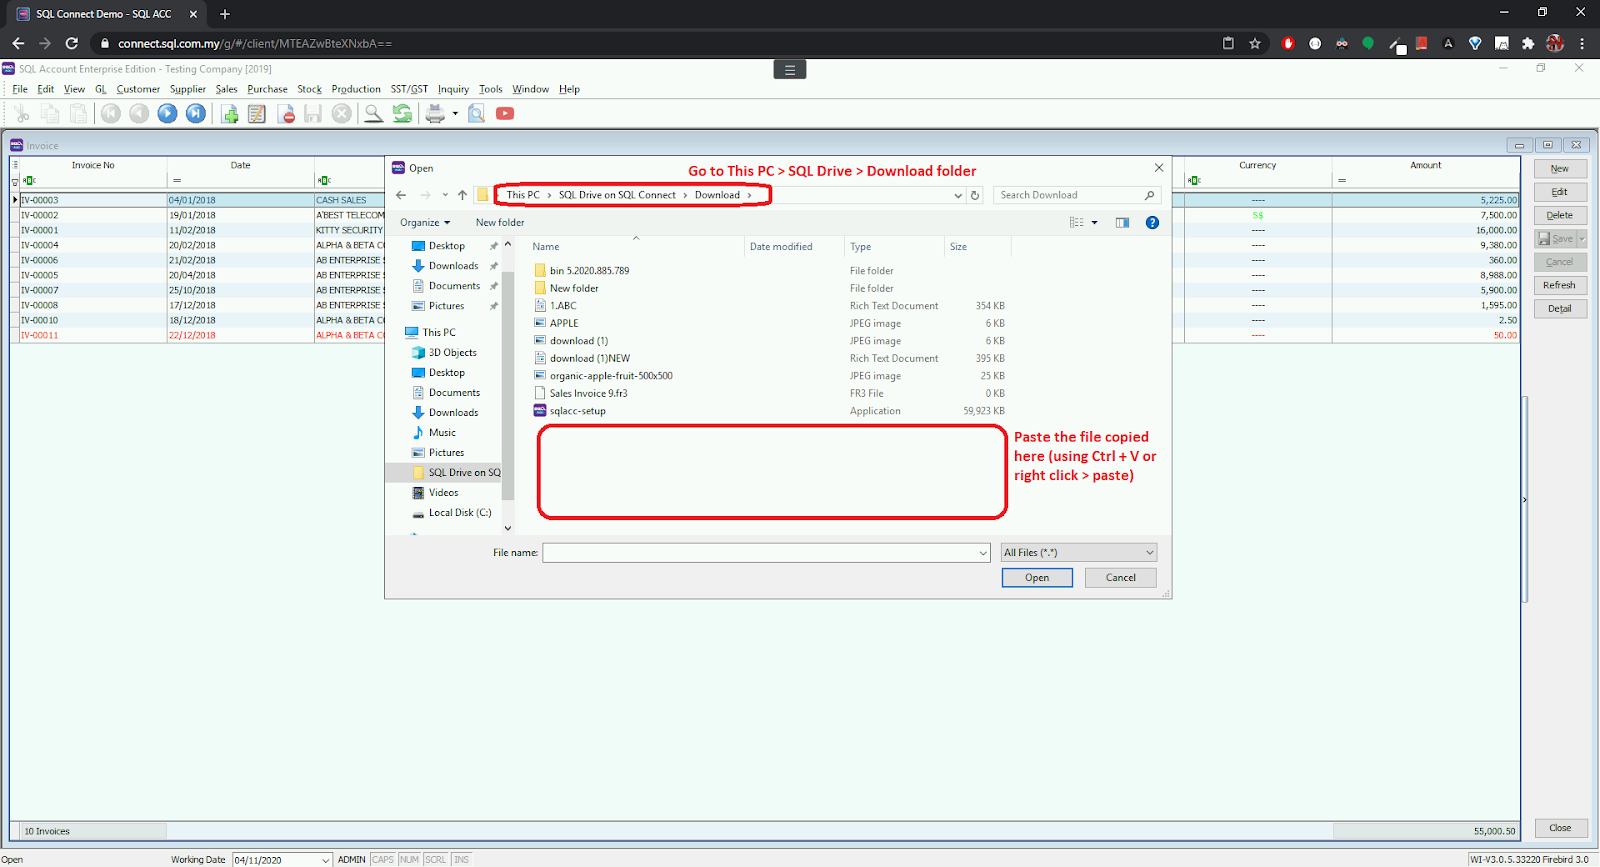Click the Print printer toolbar icon
Viewport: 1600px width, 867px height.
435,114
